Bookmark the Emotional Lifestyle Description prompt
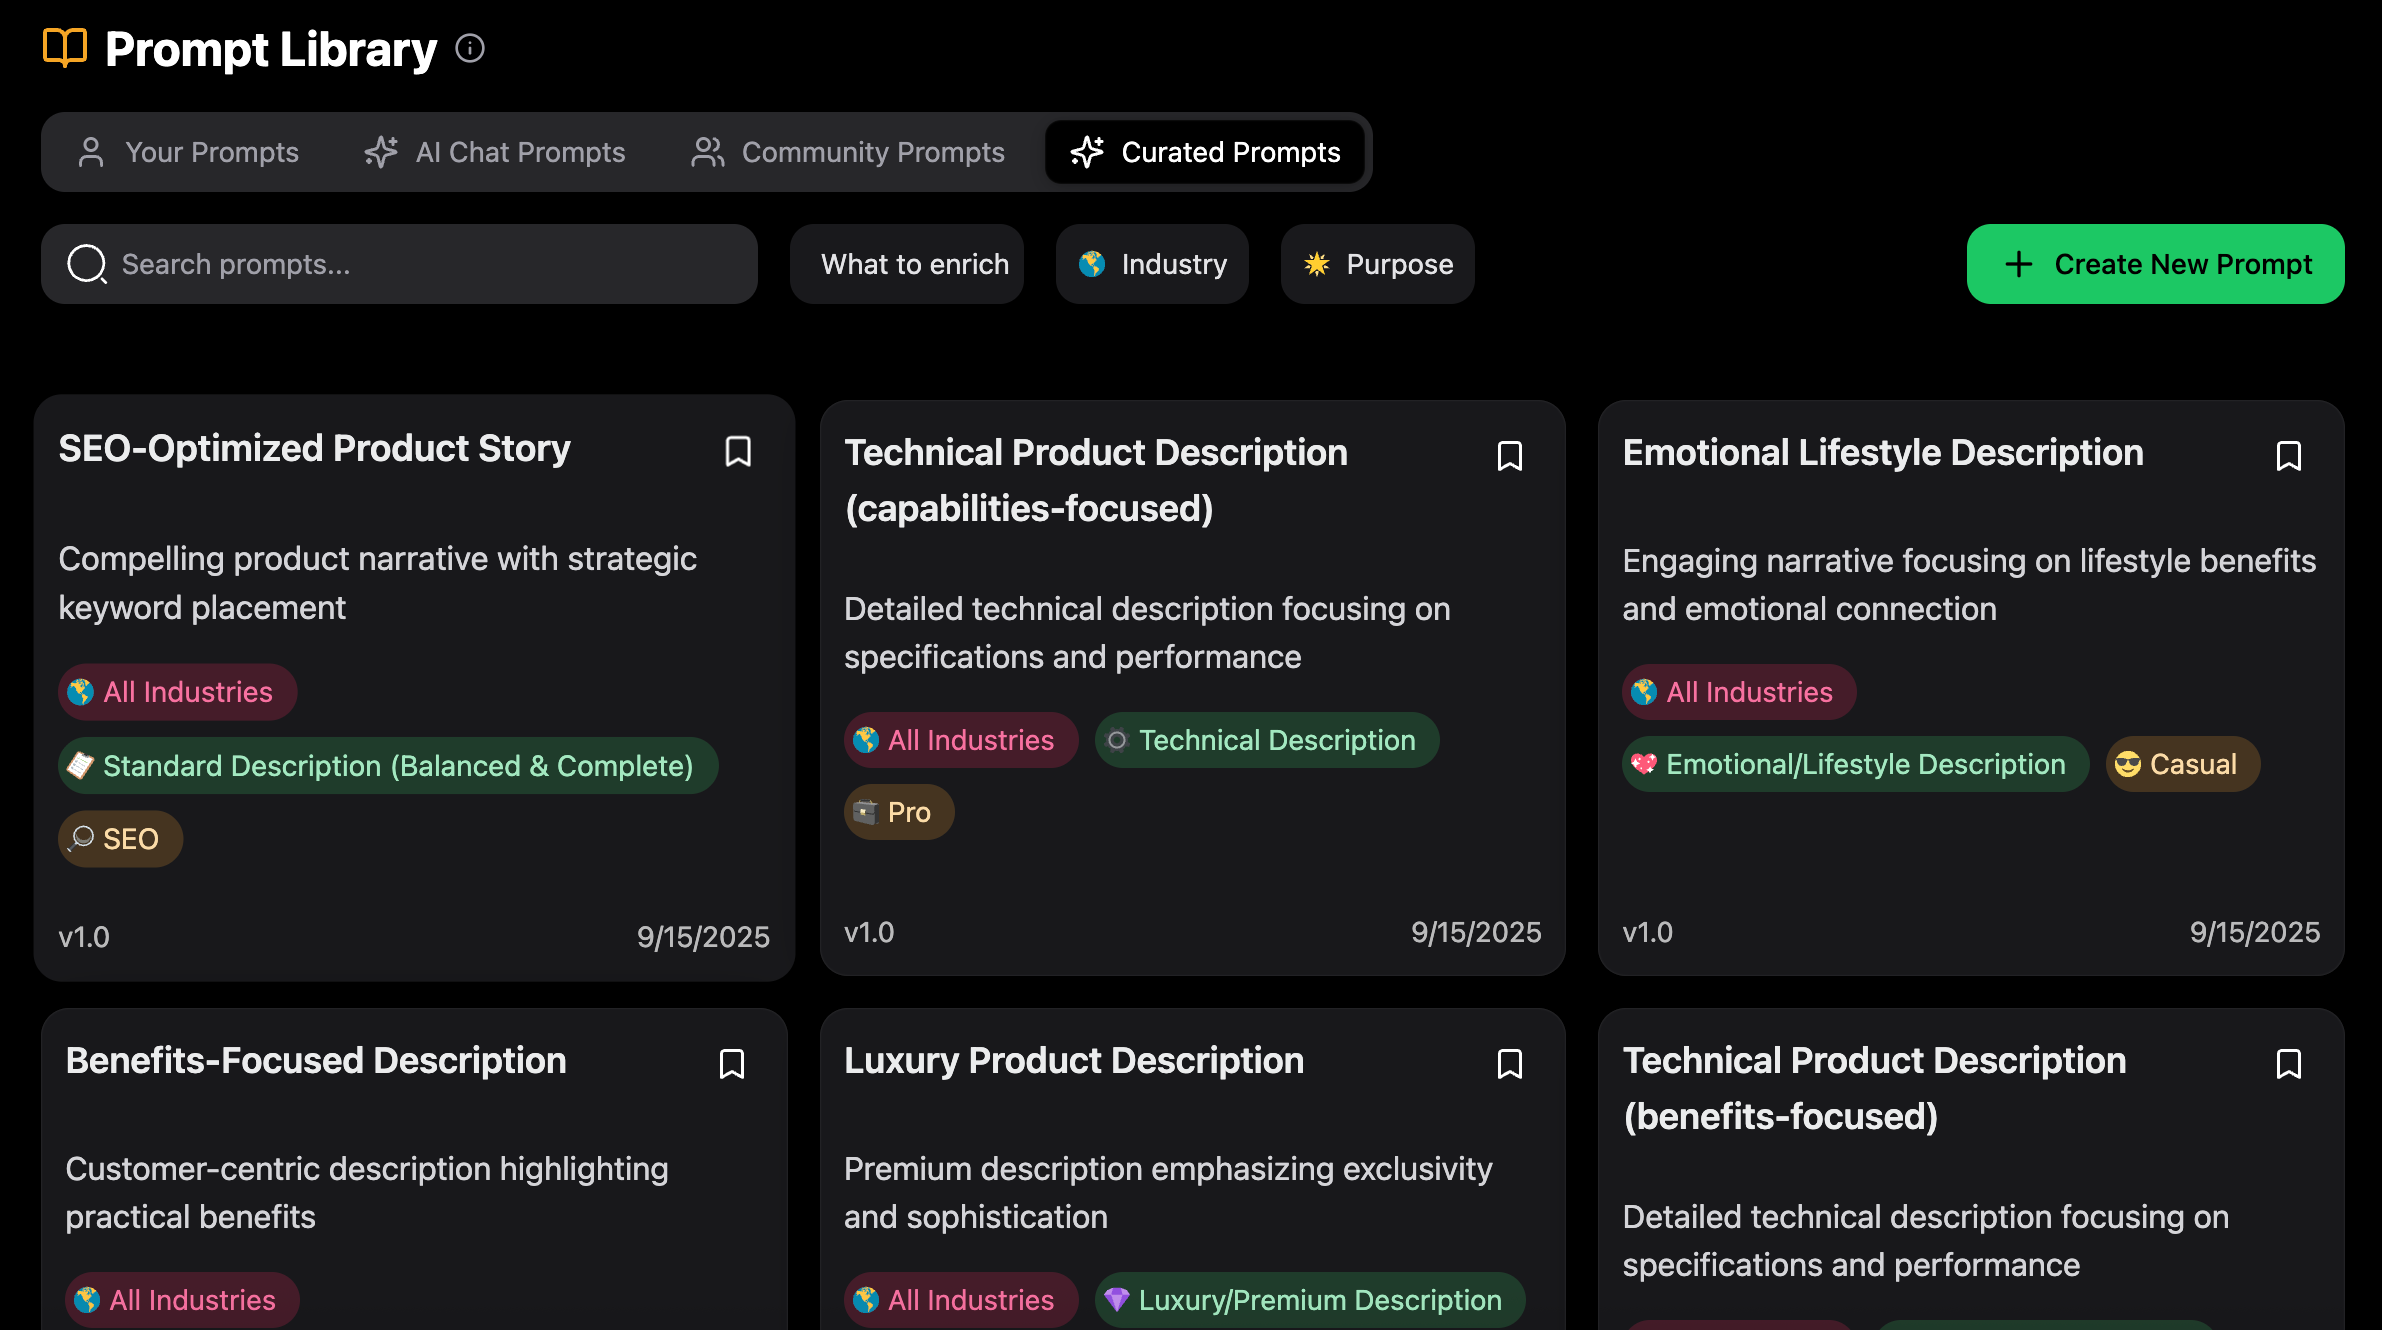Viewport: 2382px width, 1330px height. pyautogui.click(x=2288, y=456)
